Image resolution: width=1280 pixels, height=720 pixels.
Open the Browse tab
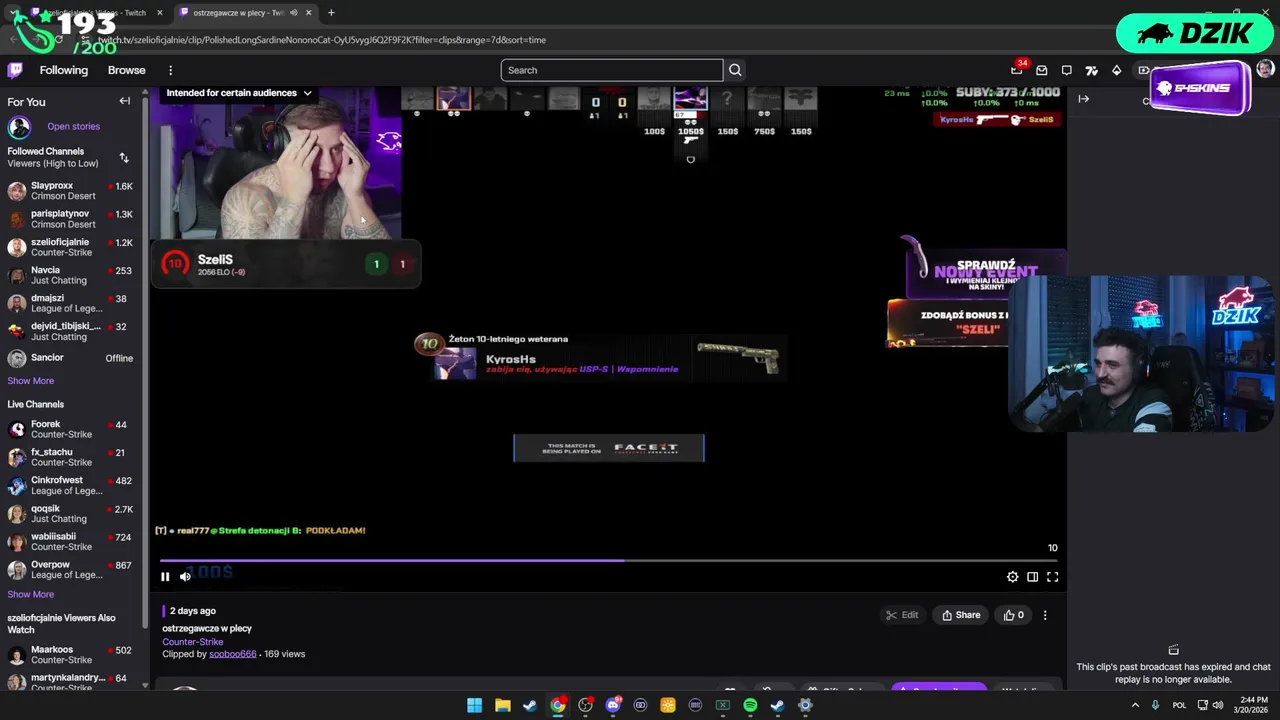point(127,70)
